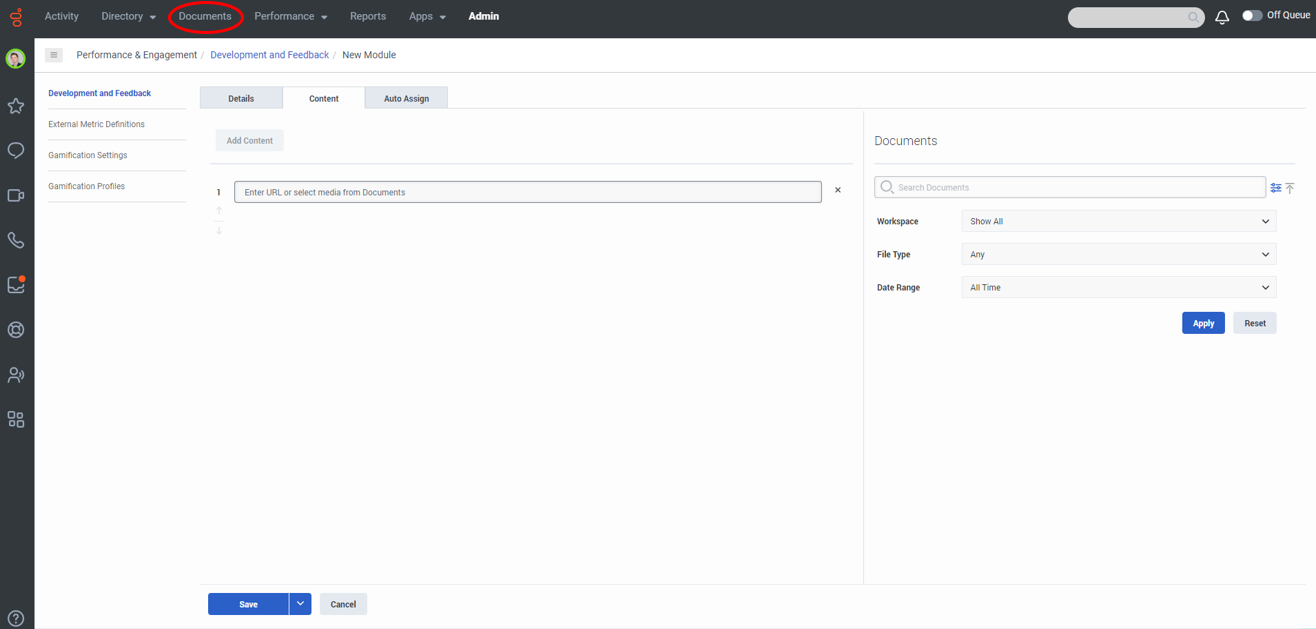Image resolution: width=1316 pixels, height=629 pixels.
Task: Open the Date Range All Time dropdown
Action: tap(1119, 287)
